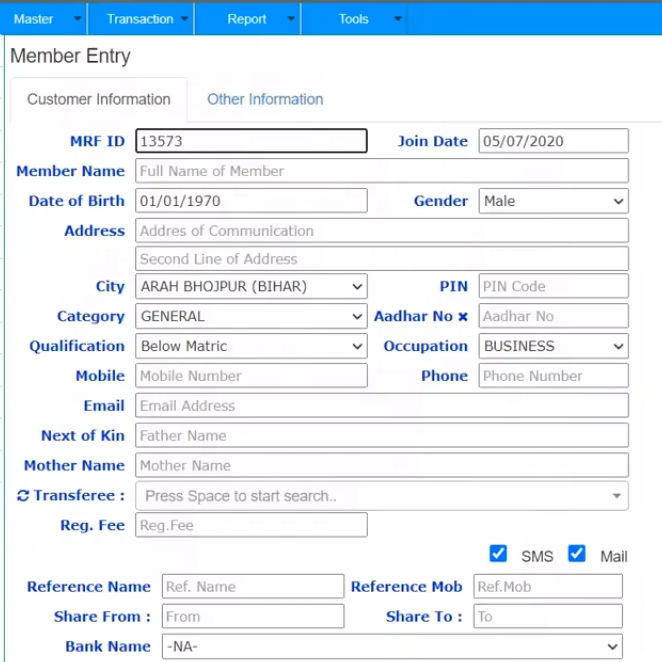Click the Transferee refresh icon
Image resolution: width=662 pixels, height=662 pixels.
click(x=23, y=496)
